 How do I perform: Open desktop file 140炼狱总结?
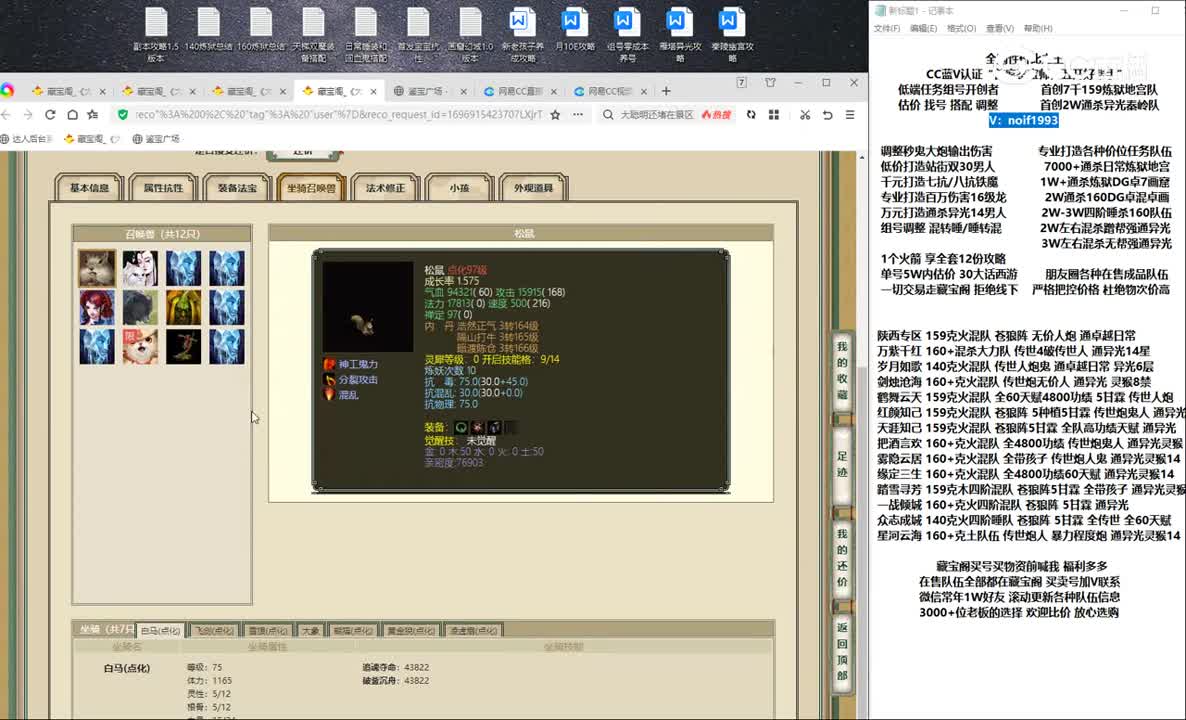tap(209, 30)
